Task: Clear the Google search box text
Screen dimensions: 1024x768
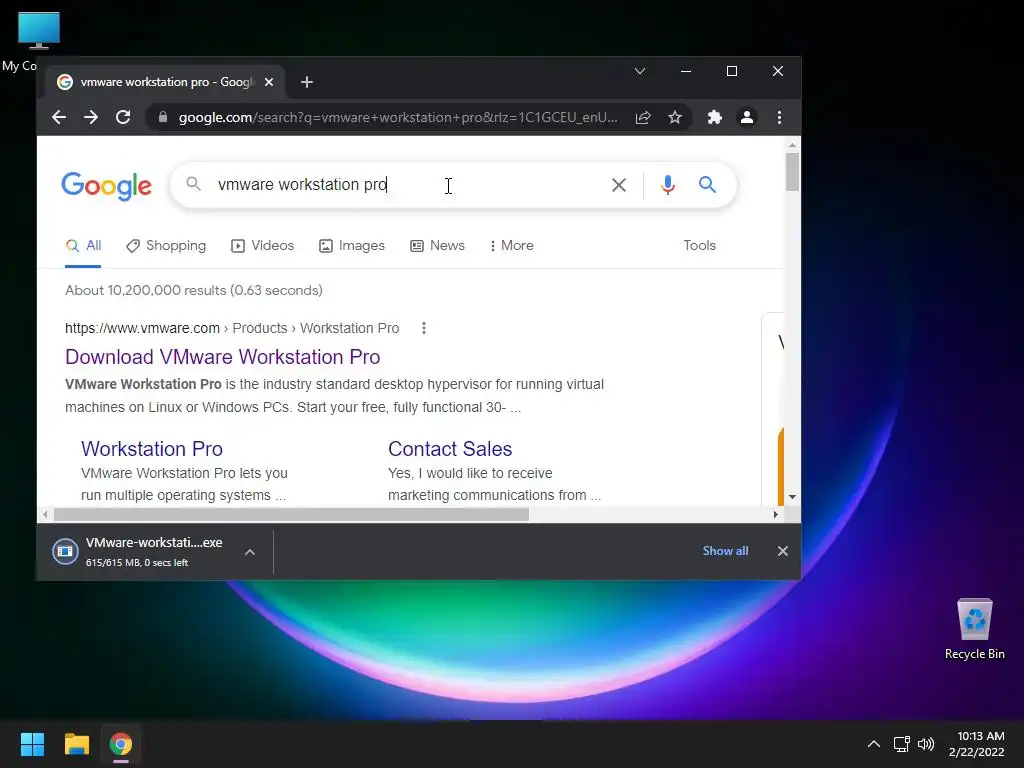Action: point(618,185)
